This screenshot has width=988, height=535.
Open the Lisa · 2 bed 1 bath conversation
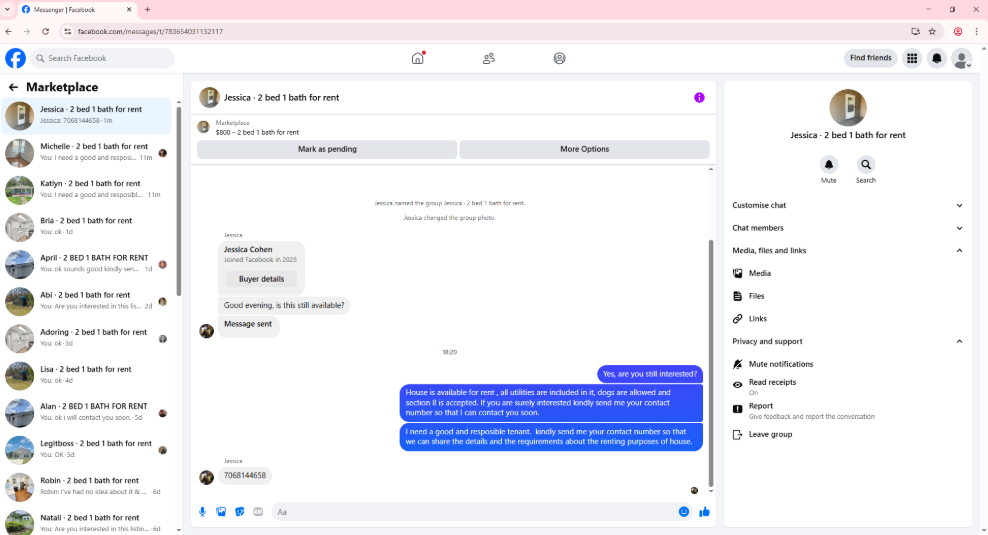[87, 376]
